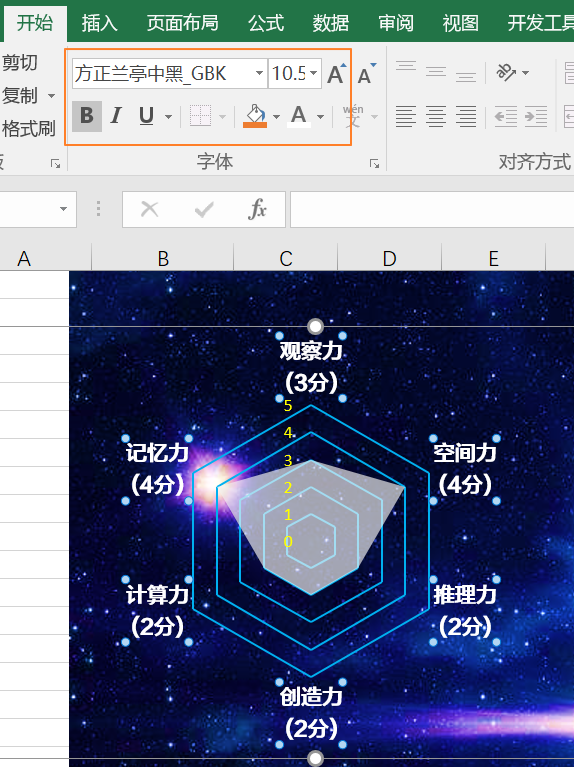Increase indent icon
Screen dimensions: 574x767
pyautogui.click(x=536, y=116)
